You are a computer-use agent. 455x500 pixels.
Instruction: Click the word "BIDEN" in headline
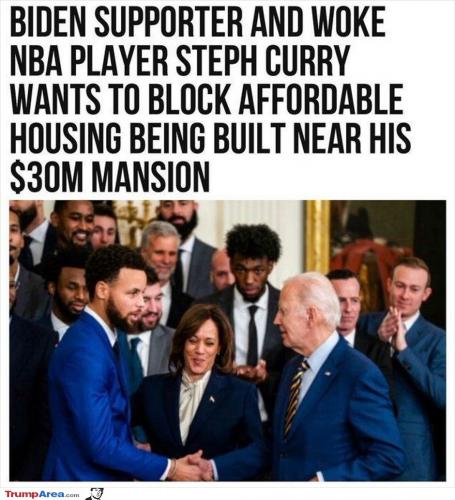coord(48,21)
